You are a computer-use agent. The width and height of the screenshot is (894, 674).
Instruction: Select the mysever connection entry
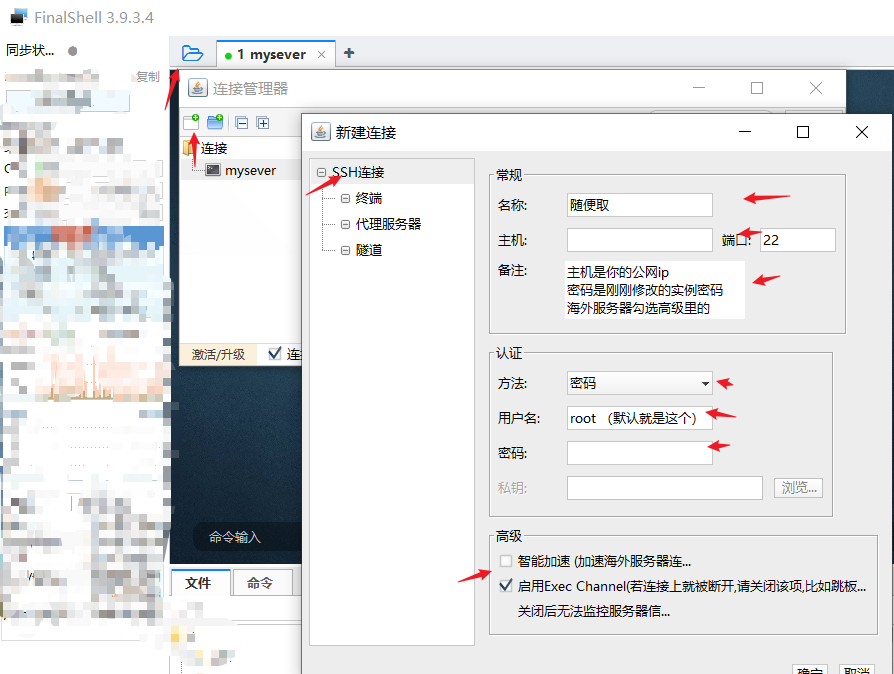tap(250, 170)
